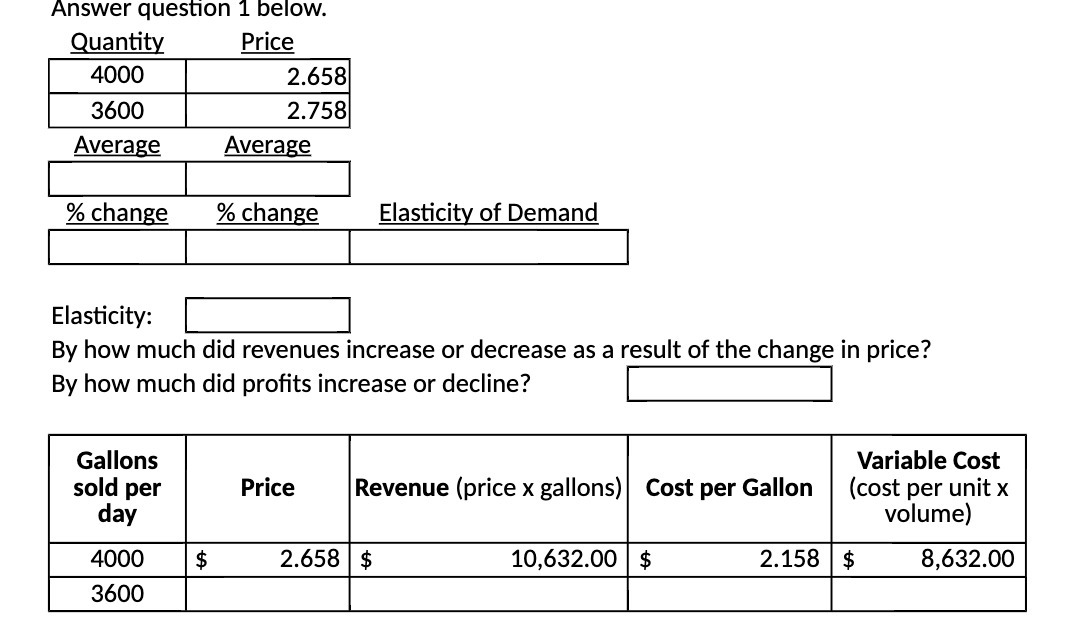Click the Elasticity of Demand answer box
The image size is (1092, 621).
tap(488, 246)
